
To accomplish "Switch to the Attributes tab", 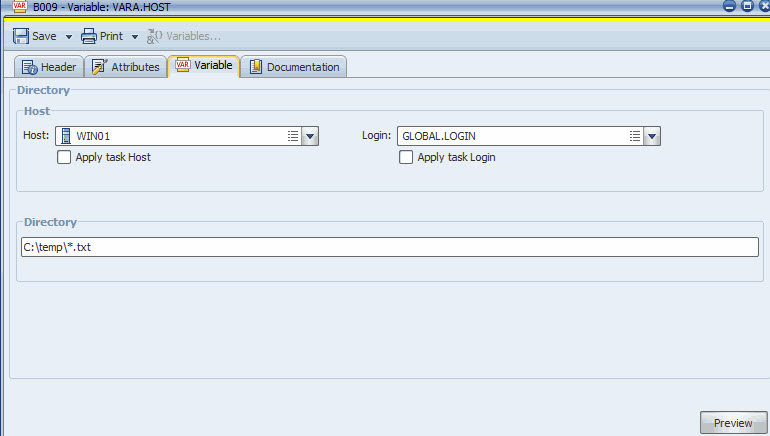I will coord(125,67).
